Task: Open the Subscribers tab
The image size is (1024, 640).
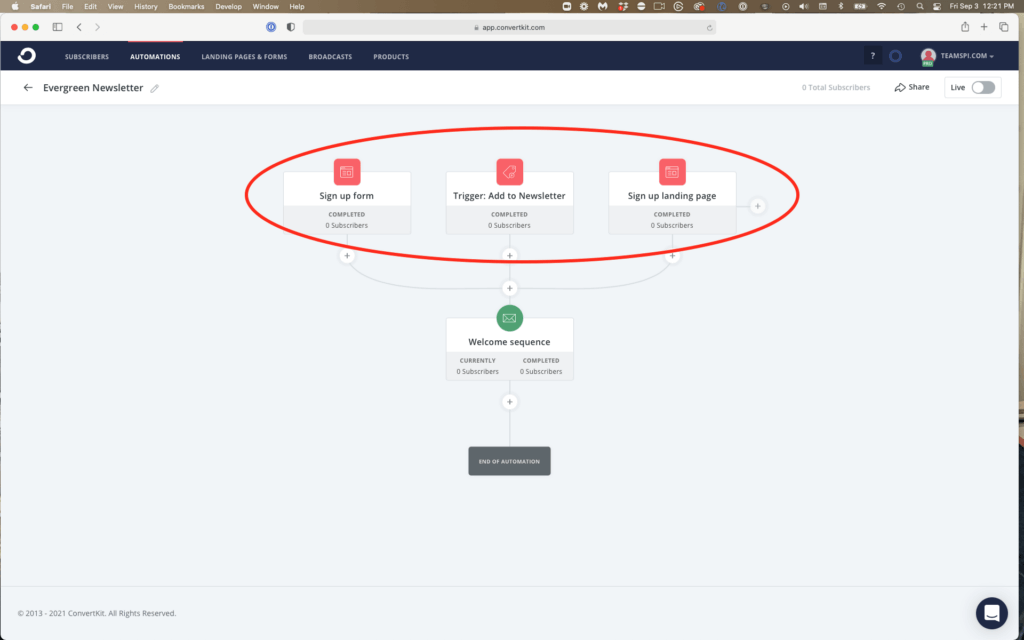Action: click(x=87, y=57)
